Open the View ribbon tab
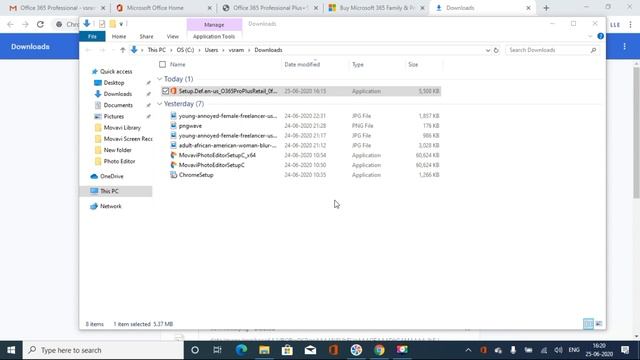Screen dimensions: 640x360 (173, 36)
